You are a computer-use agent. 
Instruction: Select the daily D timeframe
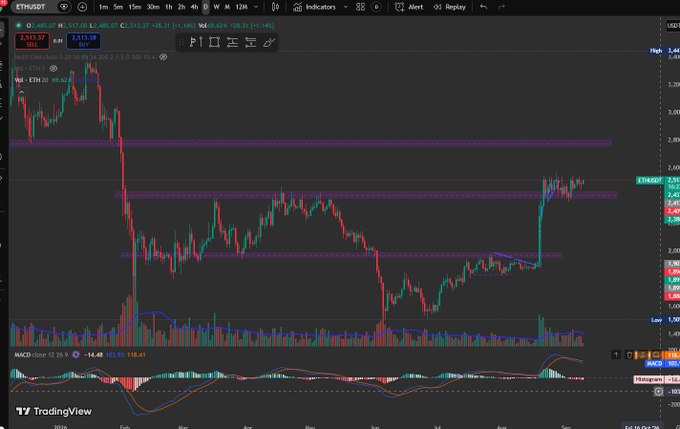pyautogui.click(x=206, y=7)
